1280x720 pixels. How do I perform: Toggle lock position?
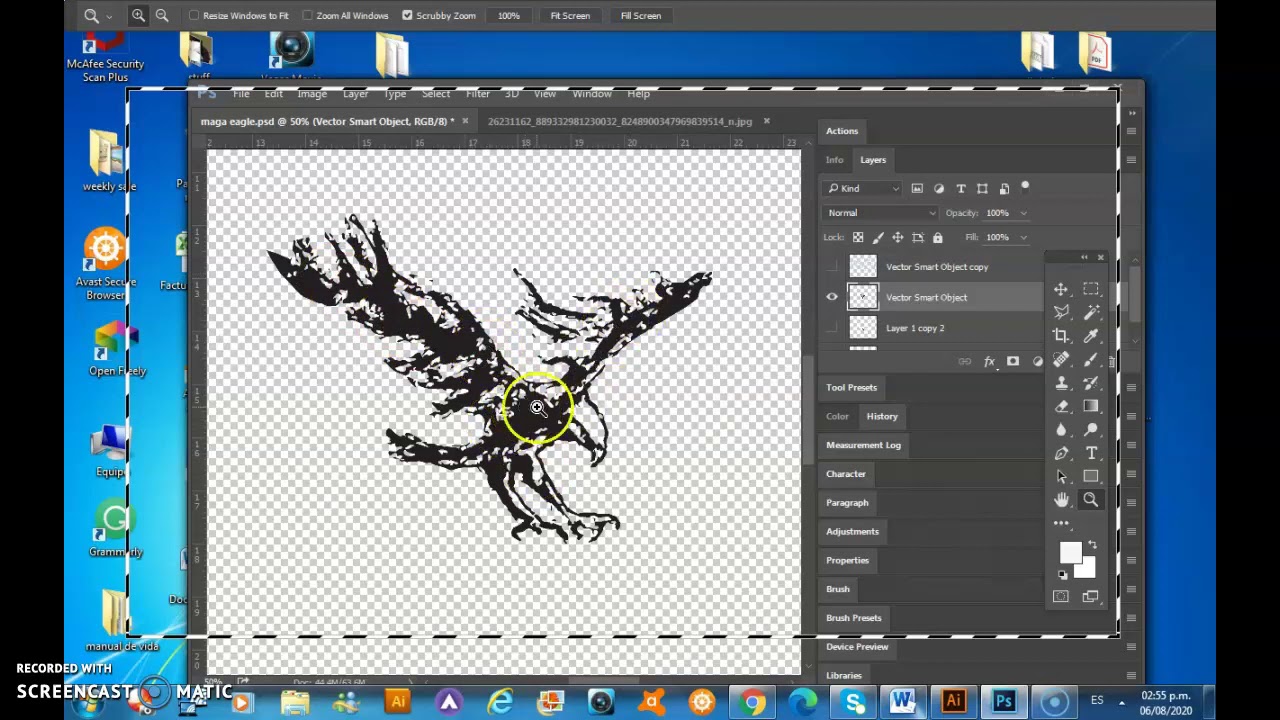[x=898, y=237]
